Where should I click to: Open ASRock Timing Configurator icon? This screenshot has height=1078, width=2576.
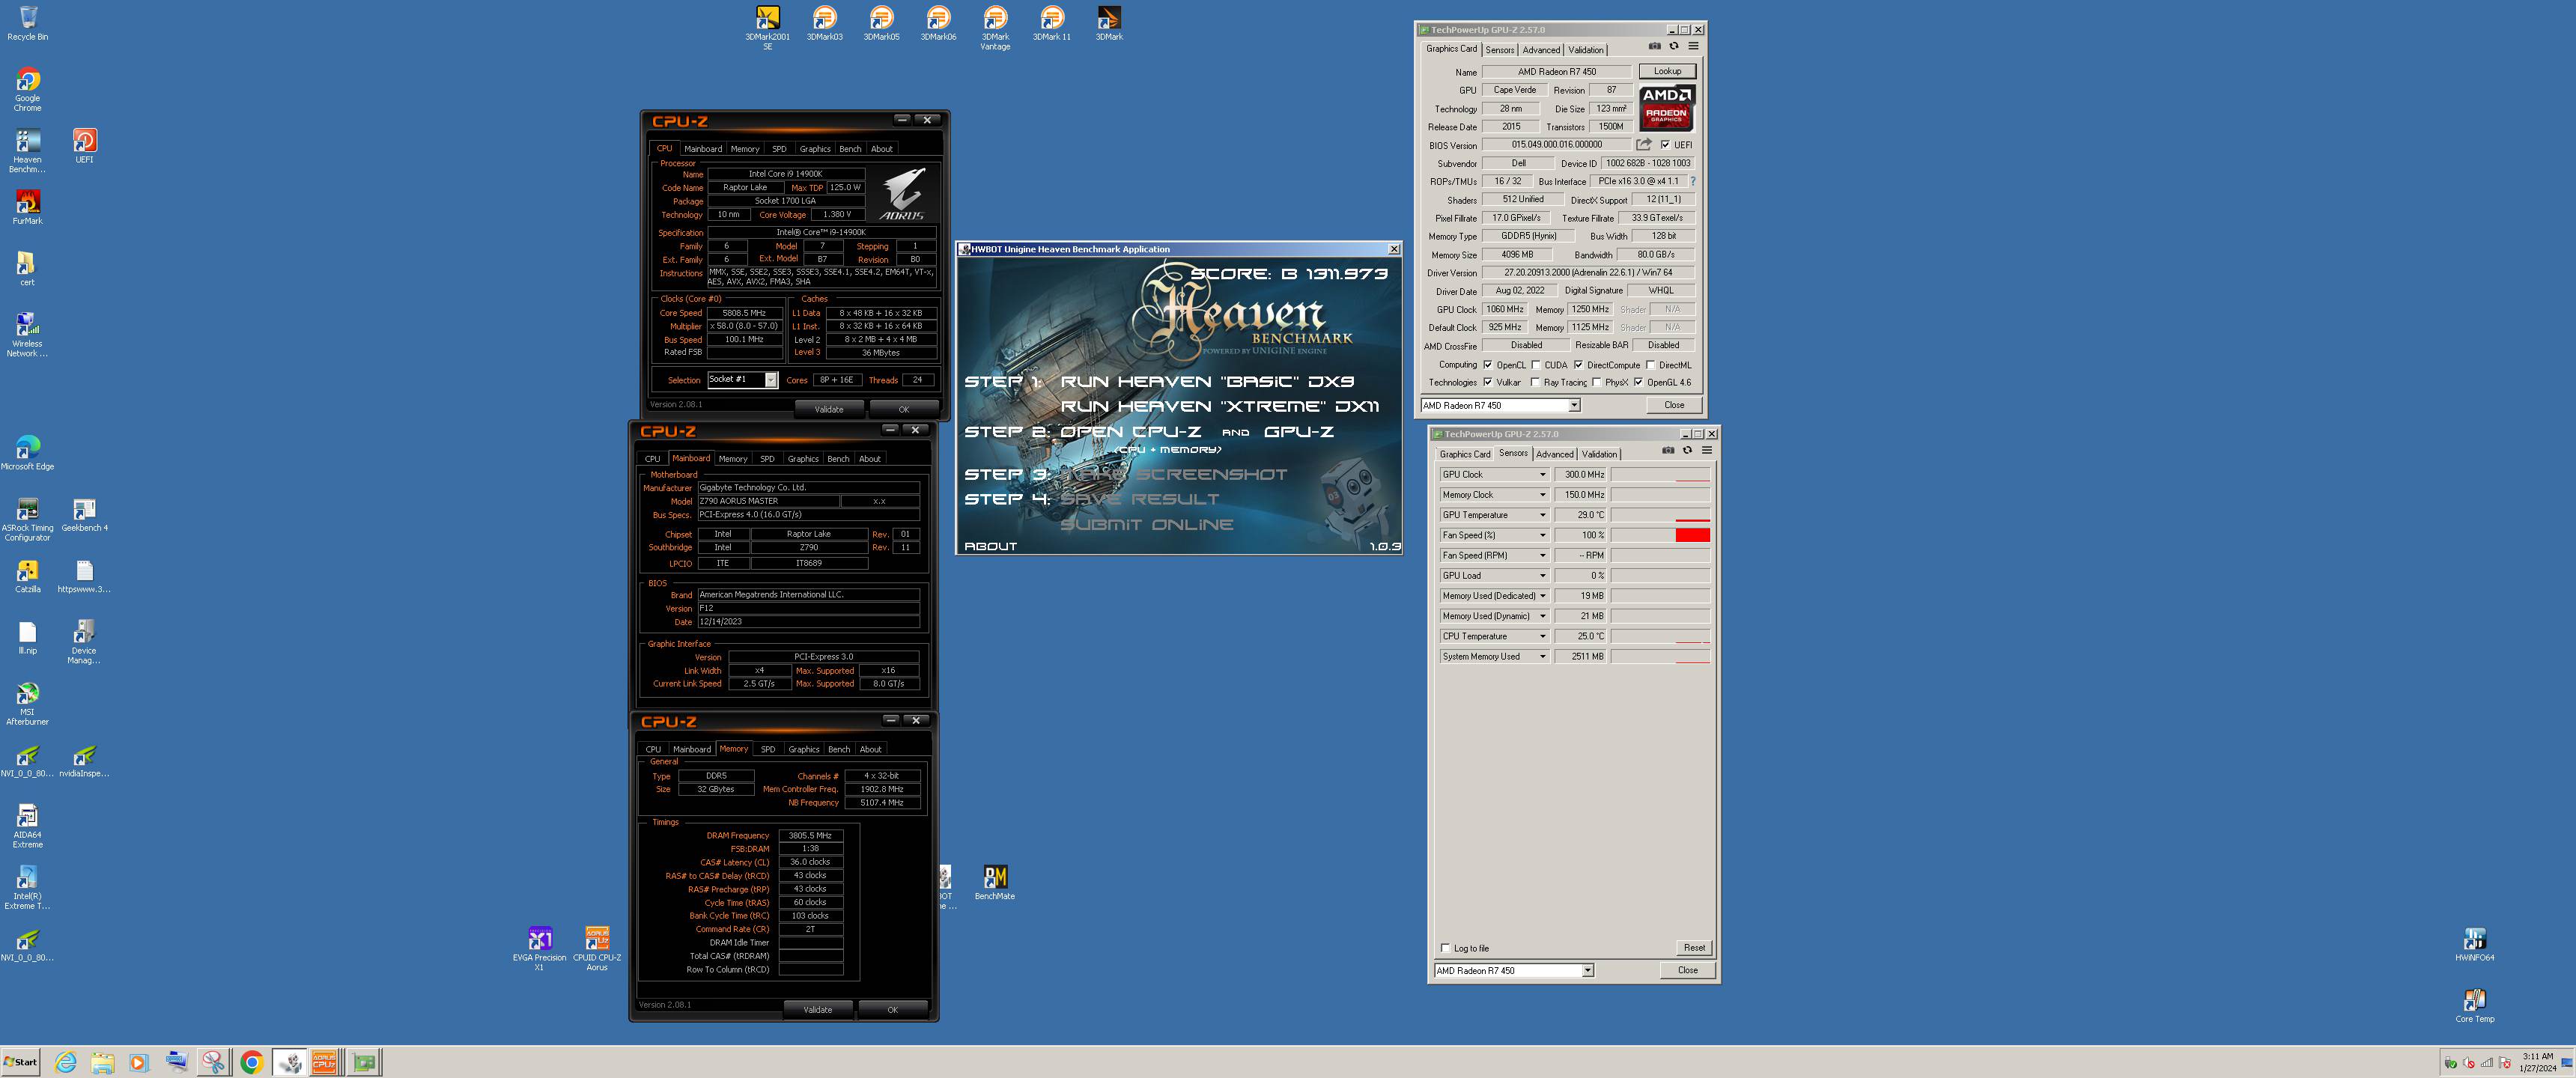pyautogui.click(x=27, y=519)
